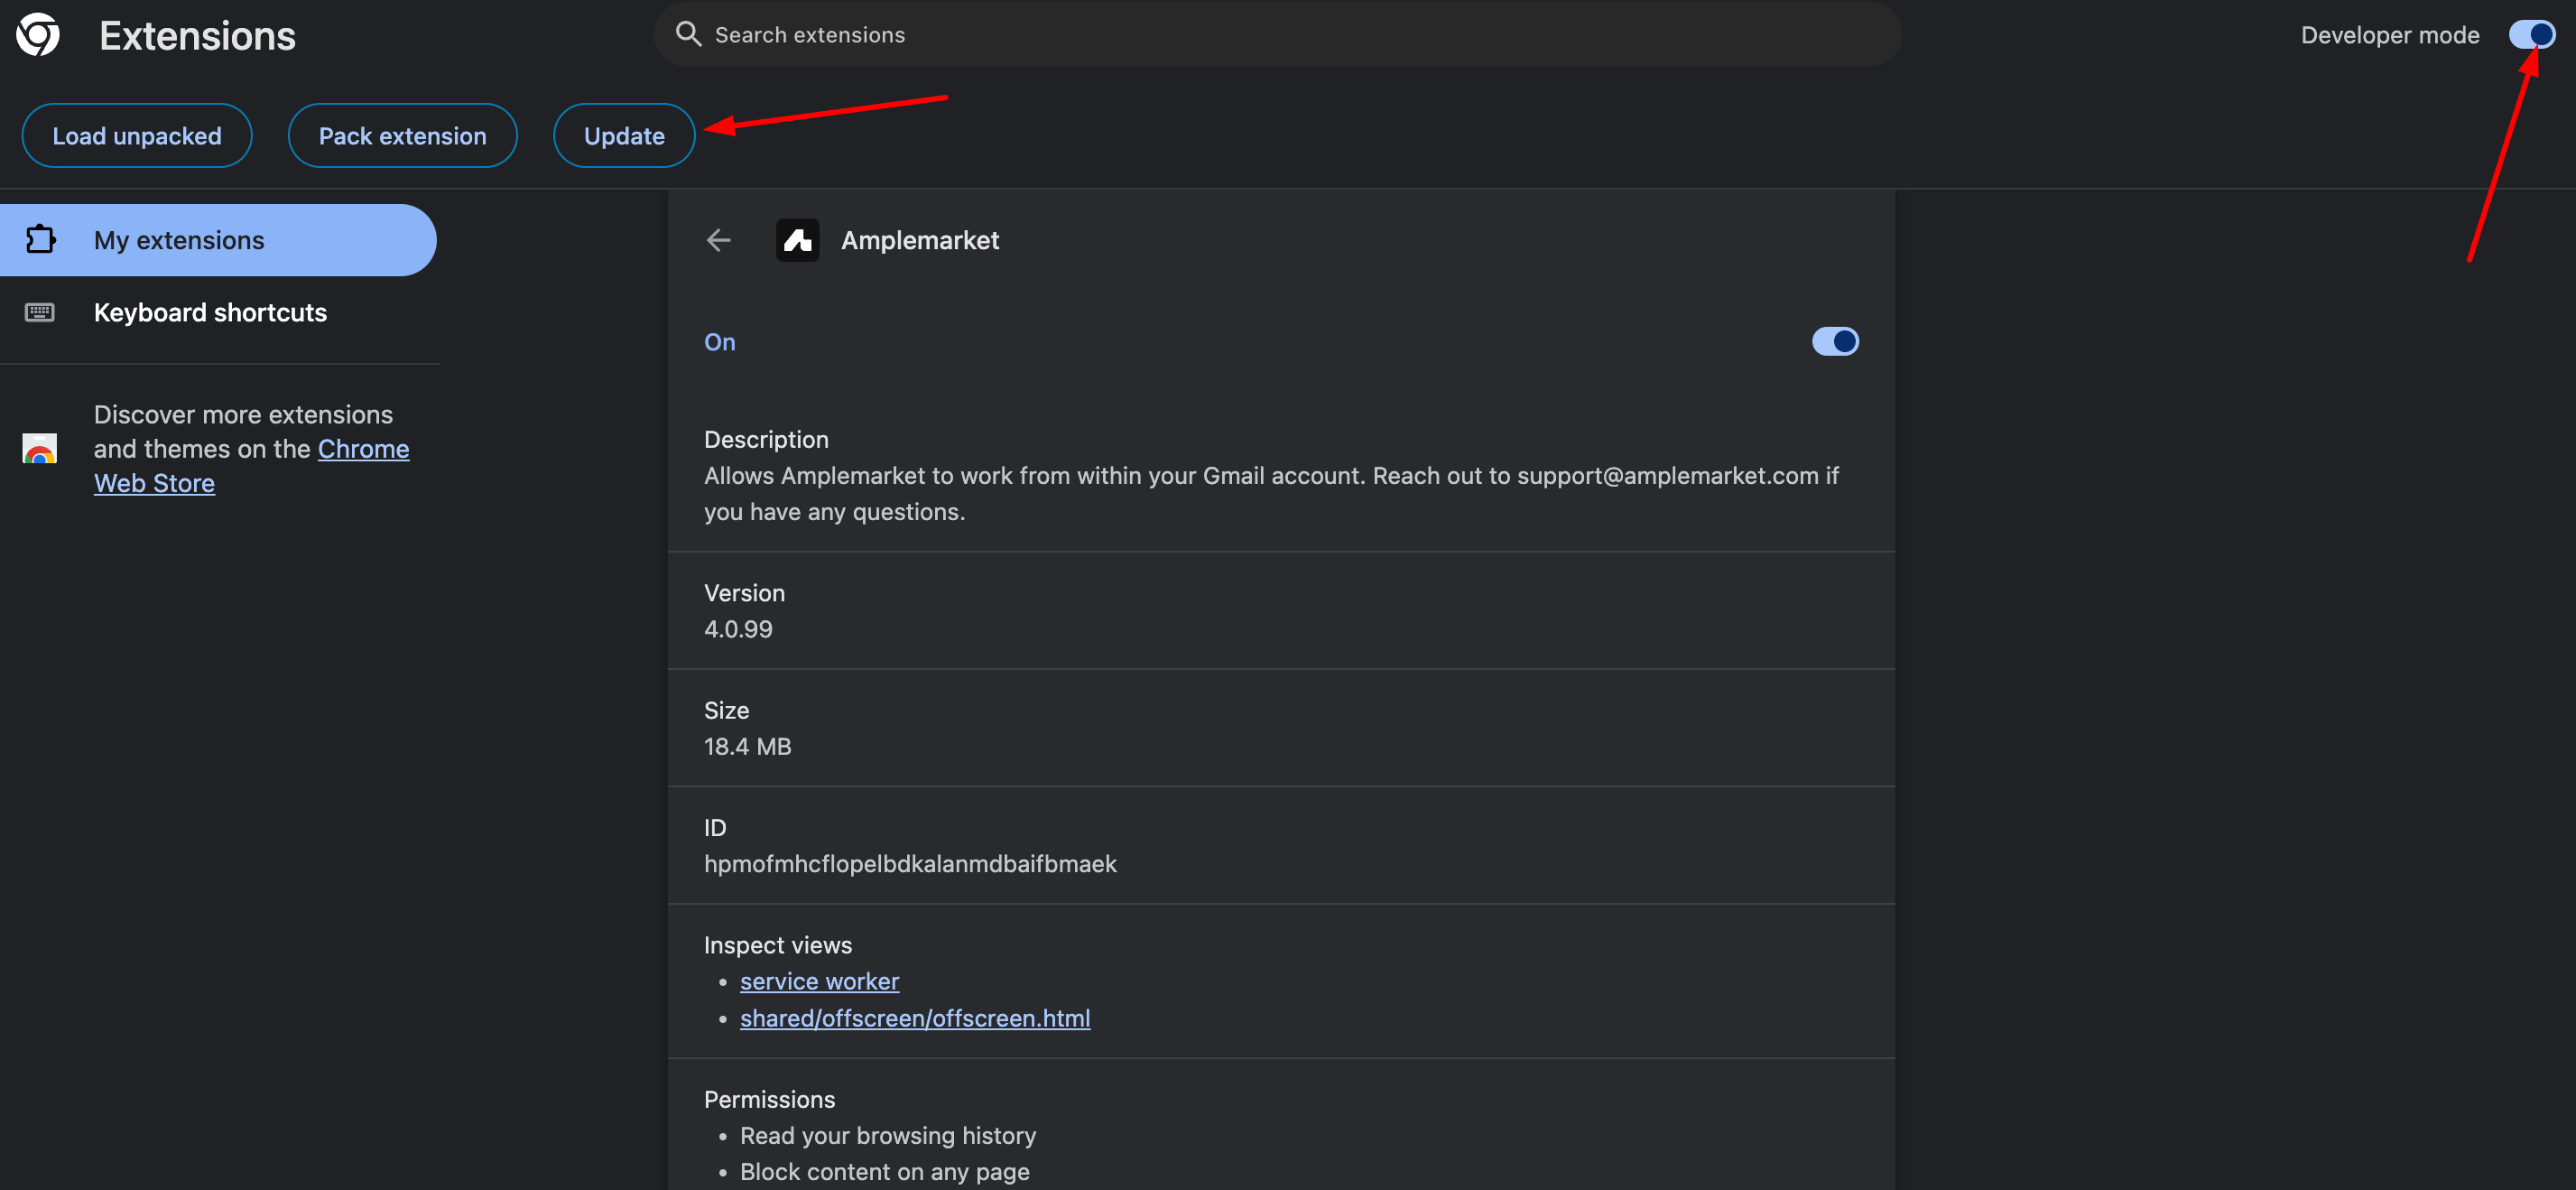The image size is (2576, 1190).
Task: Click the Update button
Action: 624,136
